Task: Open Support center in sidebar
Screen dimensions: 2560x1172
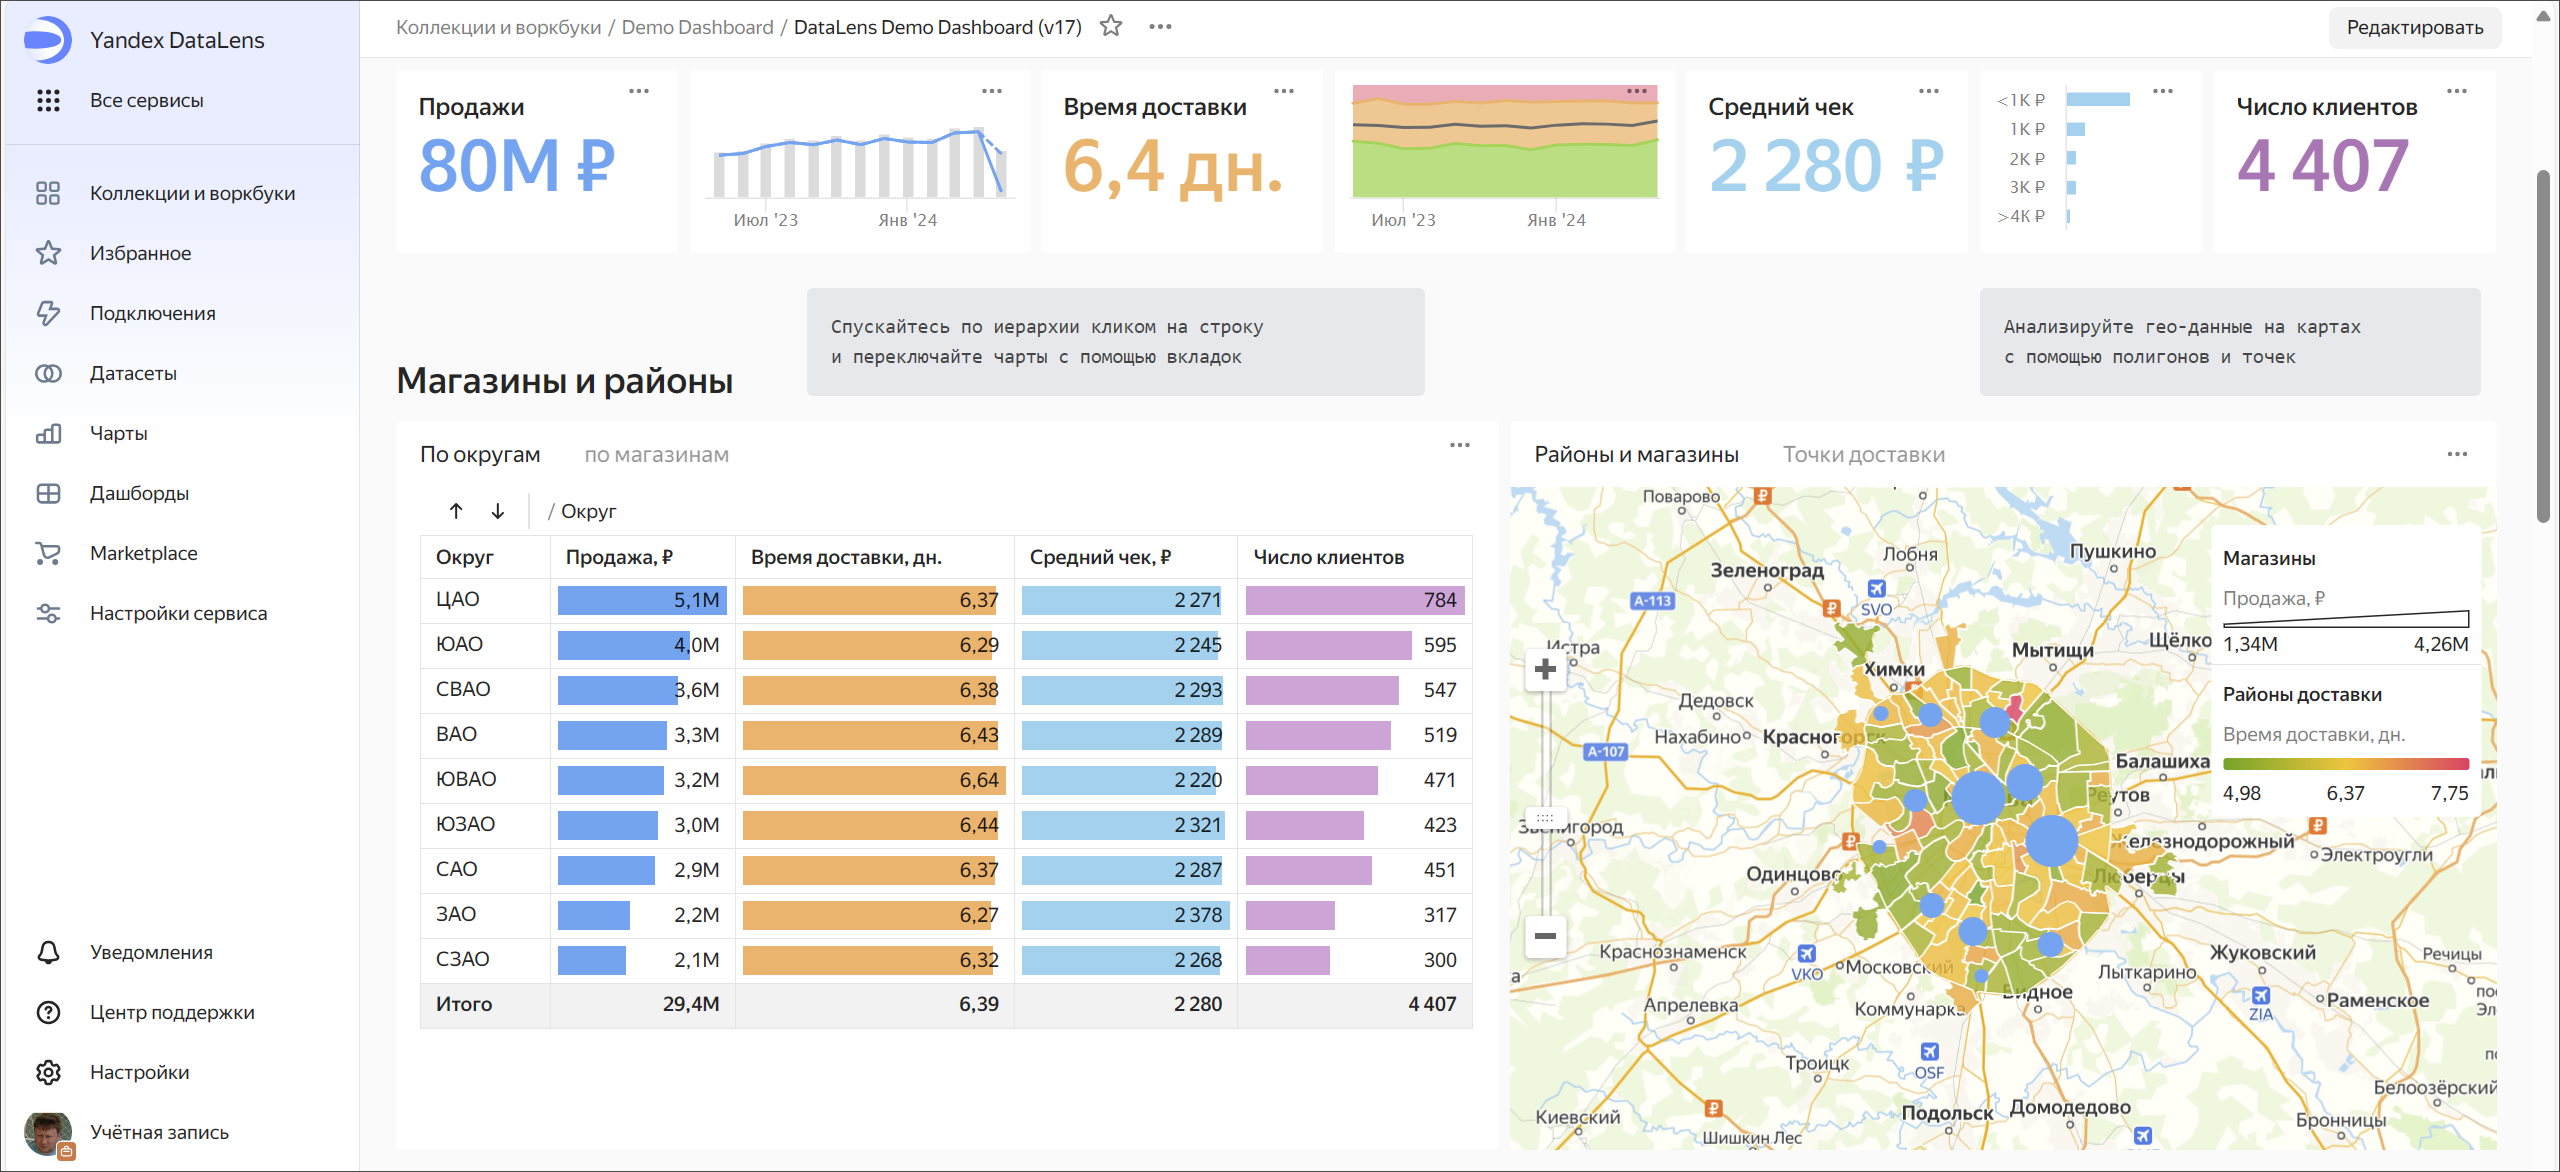Action: pyautogui.click(x=171, y=1012)
